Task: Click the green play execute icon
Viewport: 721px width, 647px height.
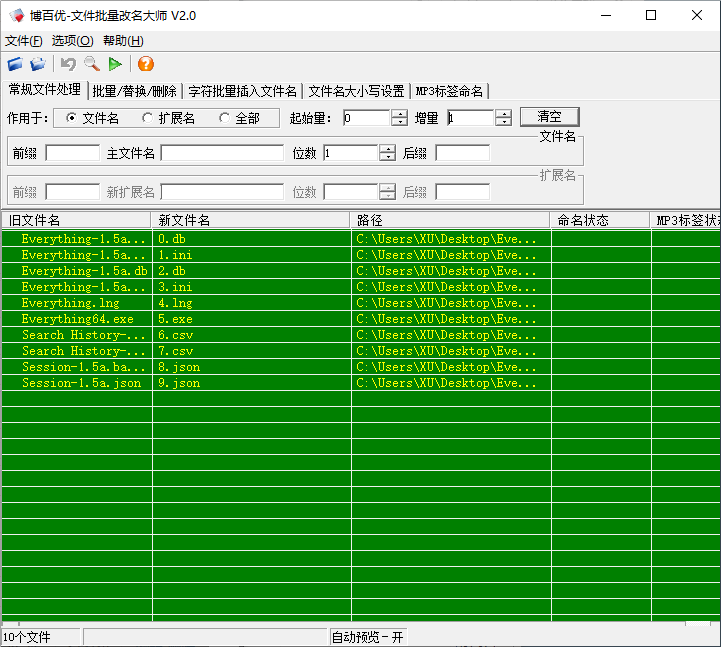Action: 116,65
